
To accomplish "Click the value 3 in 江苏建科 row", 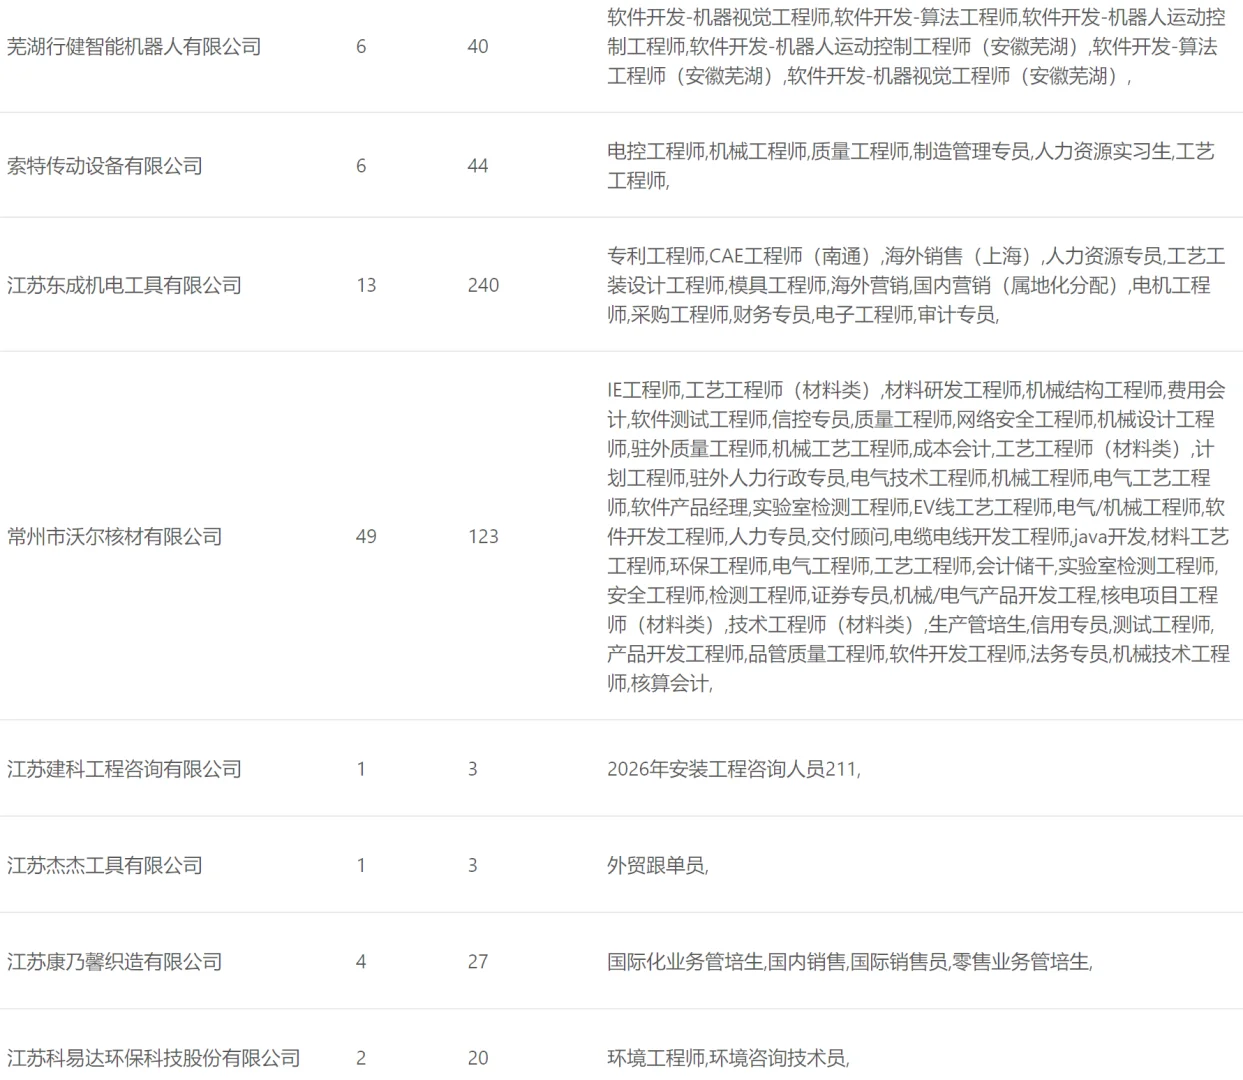I will pyautogui.click(x=472, y=769).
